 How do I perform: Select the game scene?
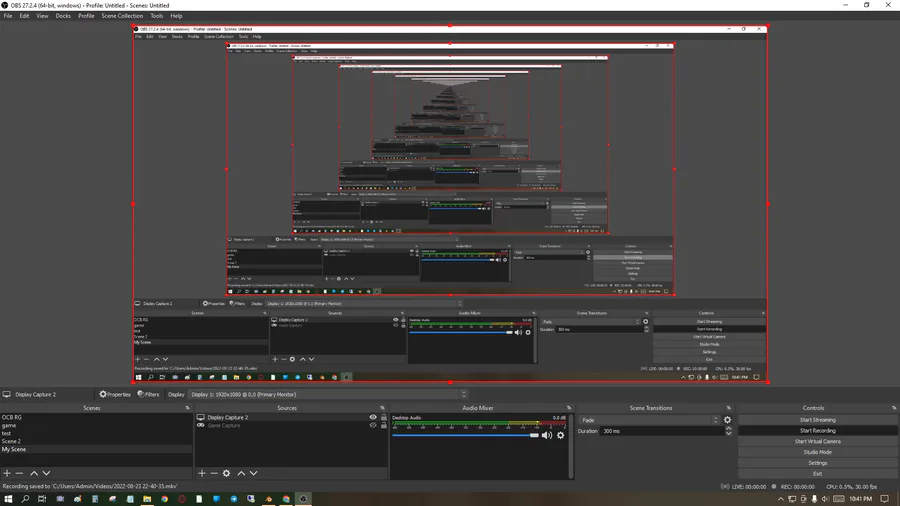pos(96,426)
